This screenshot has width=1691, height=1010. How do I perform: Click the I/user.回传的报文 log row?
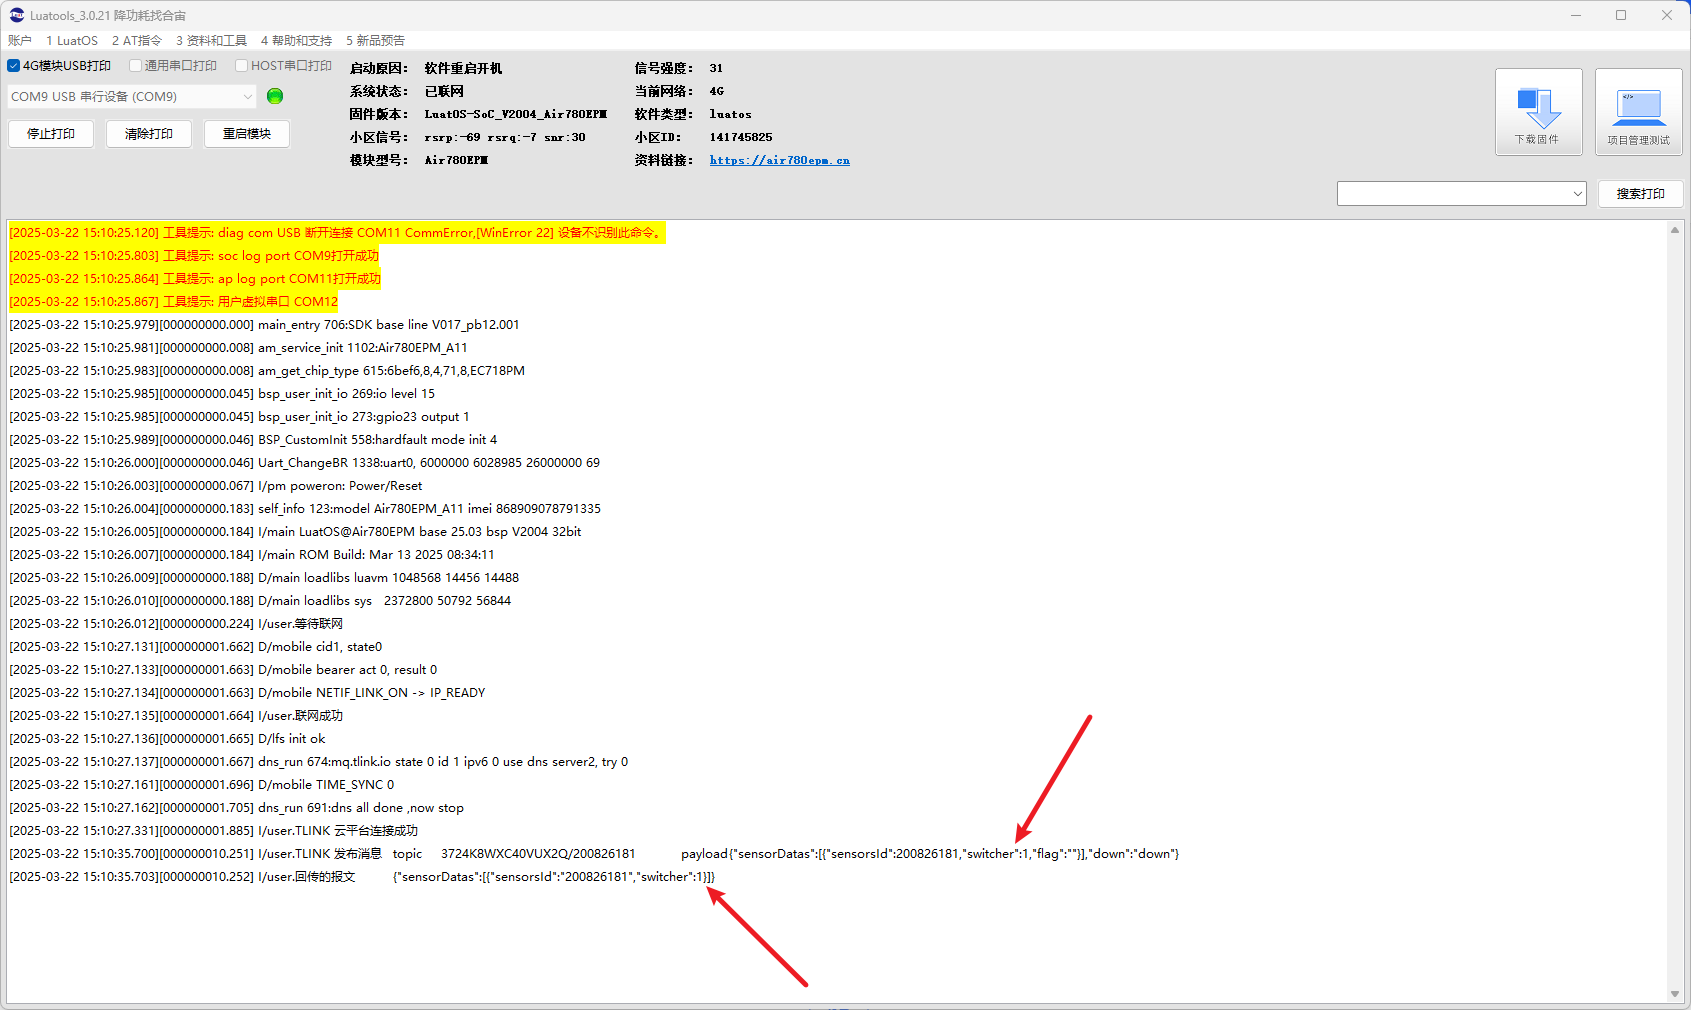click(x=362, y=877)
